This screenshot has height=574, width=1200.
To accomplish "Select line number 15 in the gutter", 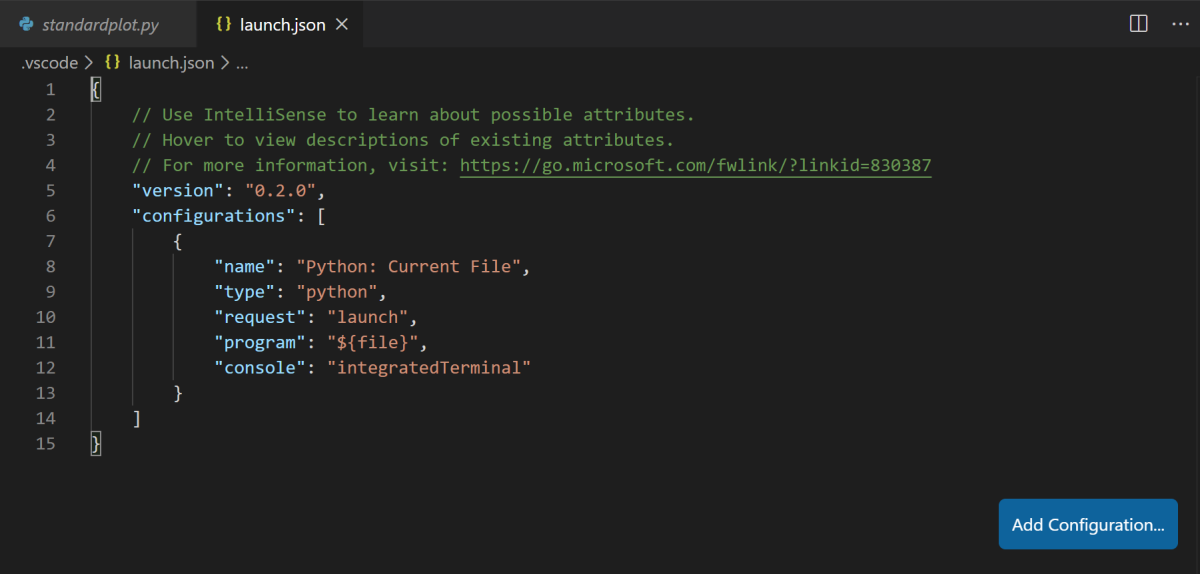I will (45, 444).
